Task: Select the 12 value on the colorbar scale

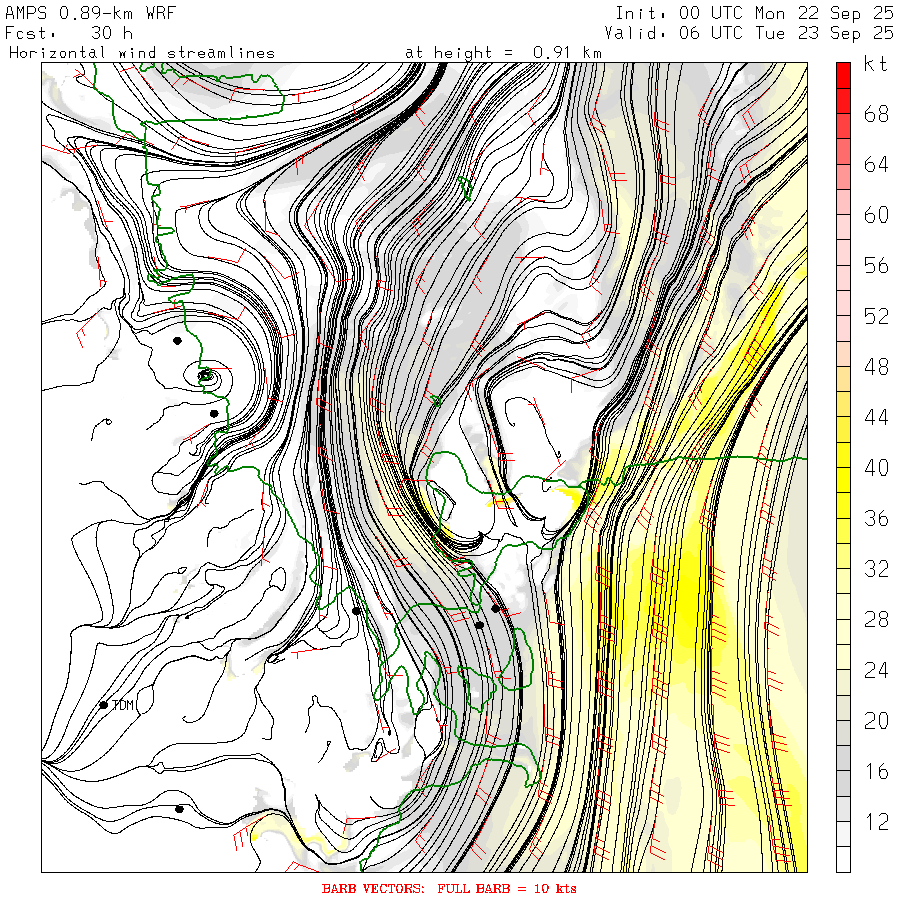Action: (876, 821)
